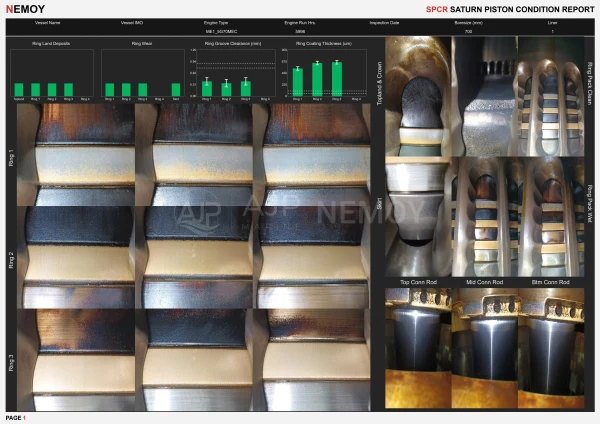Open the scavenge ports photo beside the crown

coord(485,96)
